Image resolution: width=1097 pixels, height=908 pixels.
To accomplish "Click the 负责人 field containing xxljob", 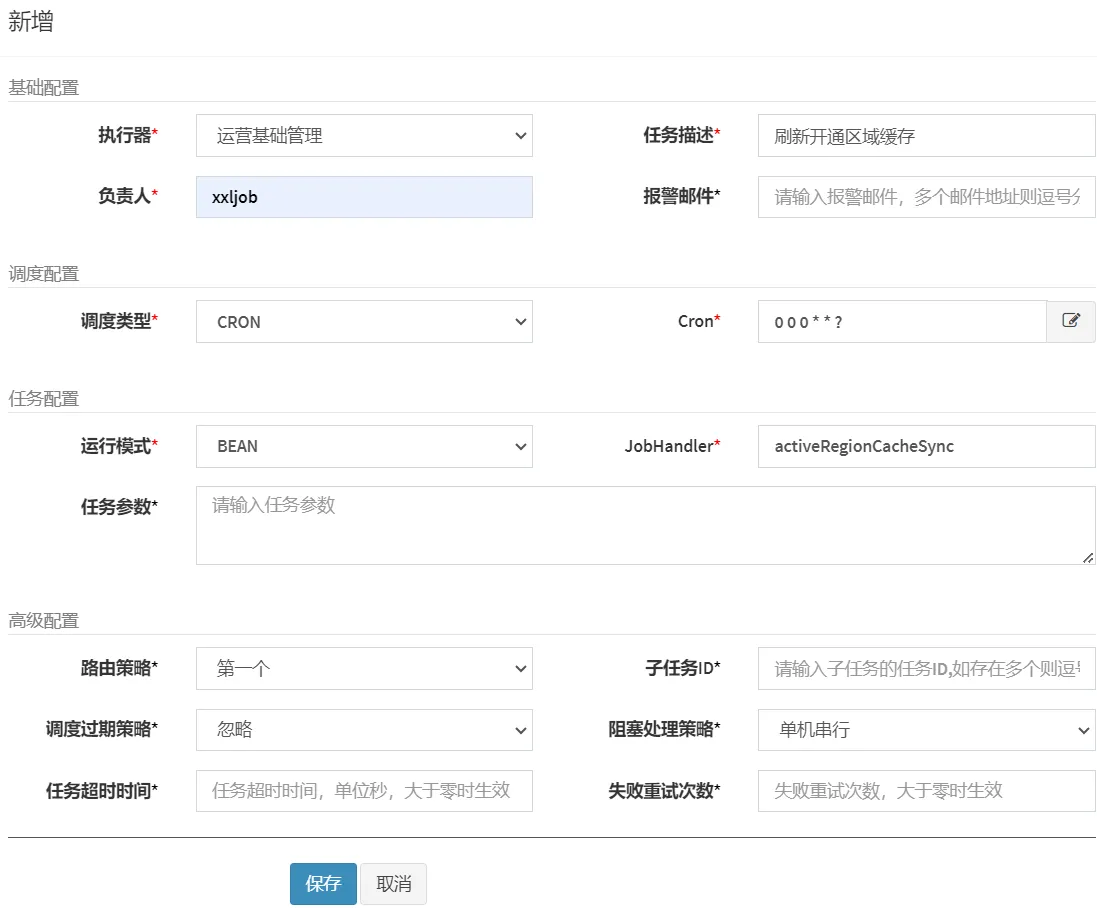I will pos(364,197).
